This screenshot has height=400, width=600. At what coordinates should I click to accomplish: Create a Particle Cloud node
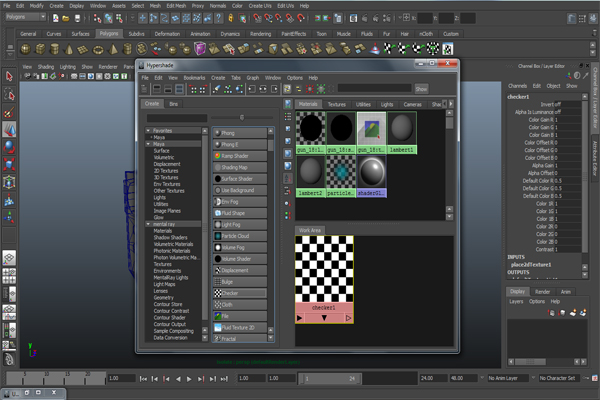[240, 236]
